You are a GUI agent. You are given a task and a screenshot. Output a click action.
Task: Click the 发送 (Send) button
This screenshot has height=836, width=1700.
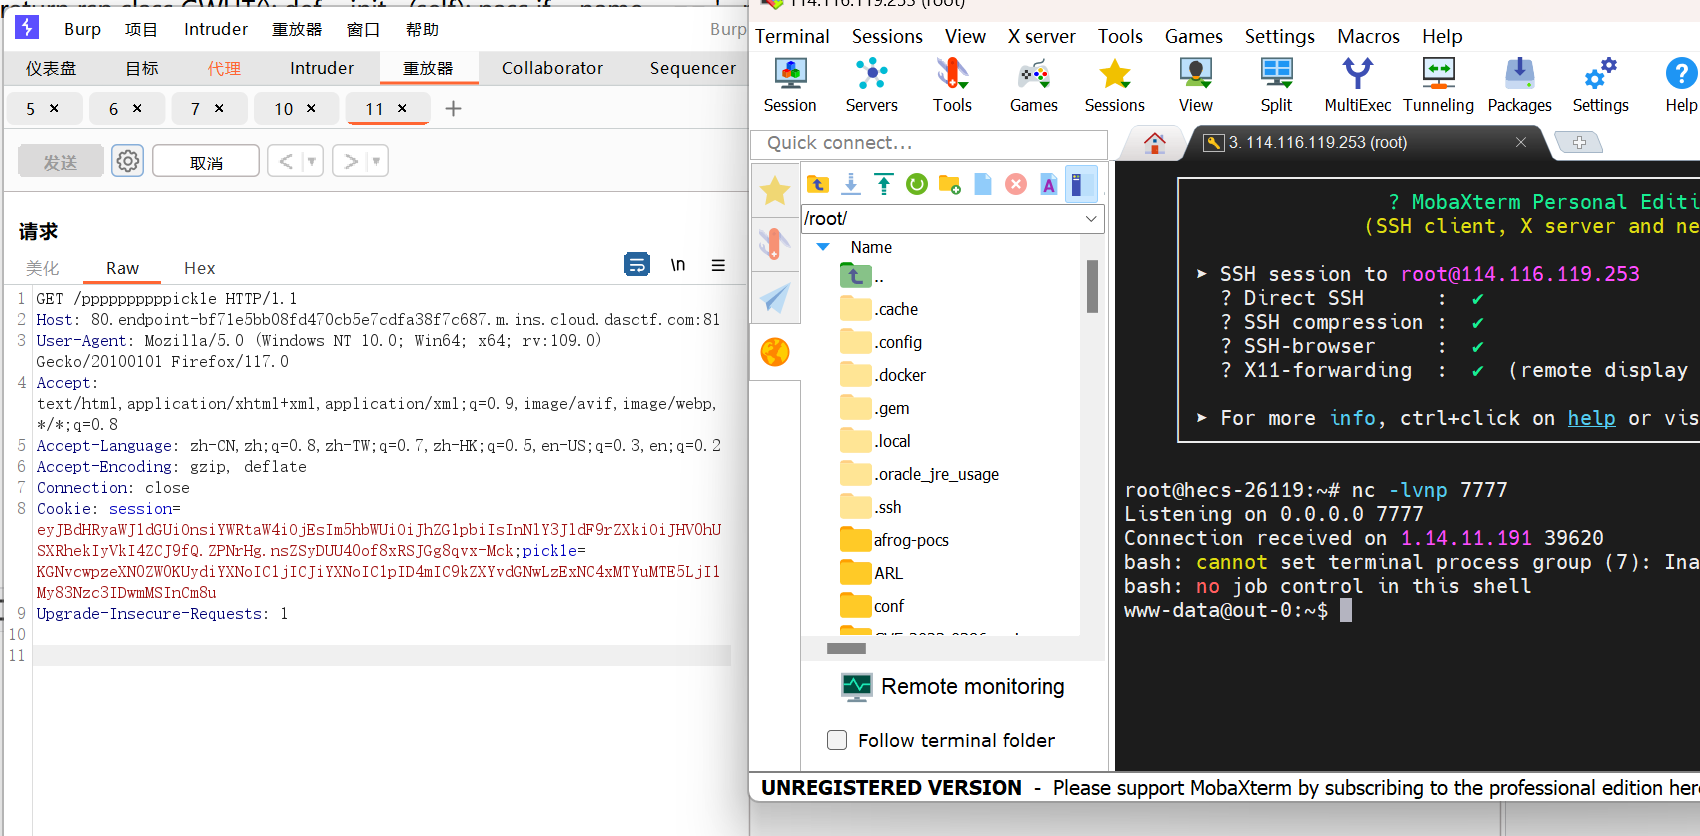pos(61,161)
